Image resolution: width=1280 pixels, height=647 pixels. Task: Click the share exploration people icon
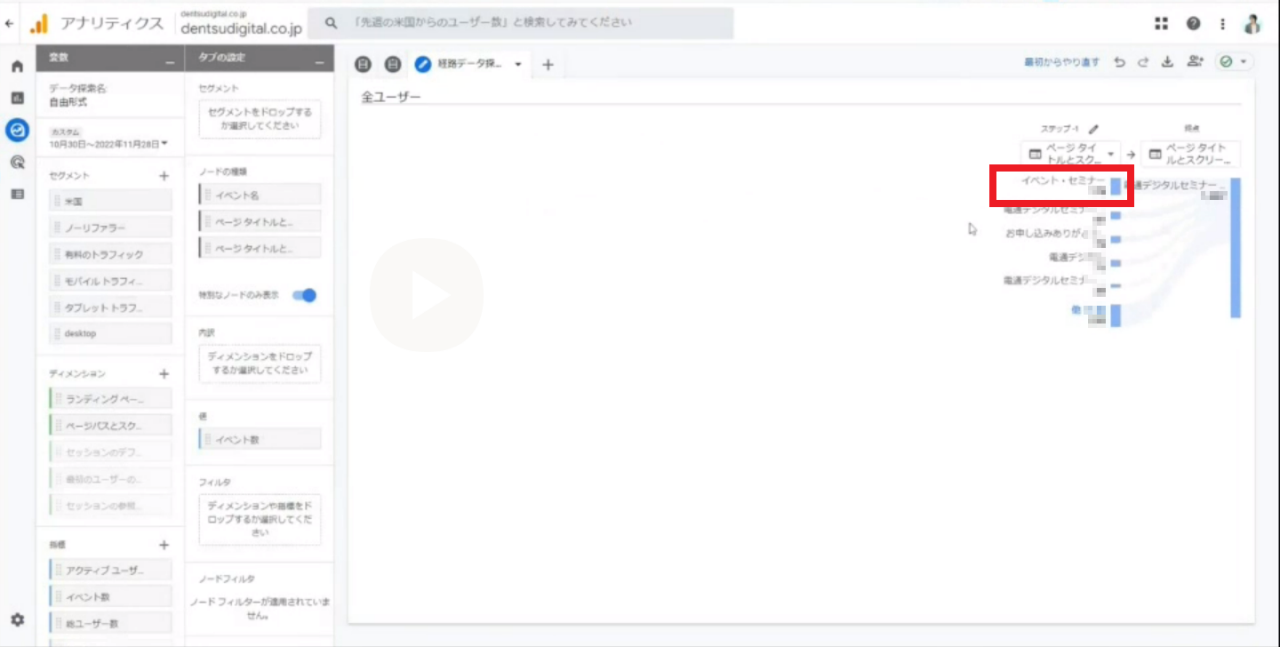click(1194, 62)
